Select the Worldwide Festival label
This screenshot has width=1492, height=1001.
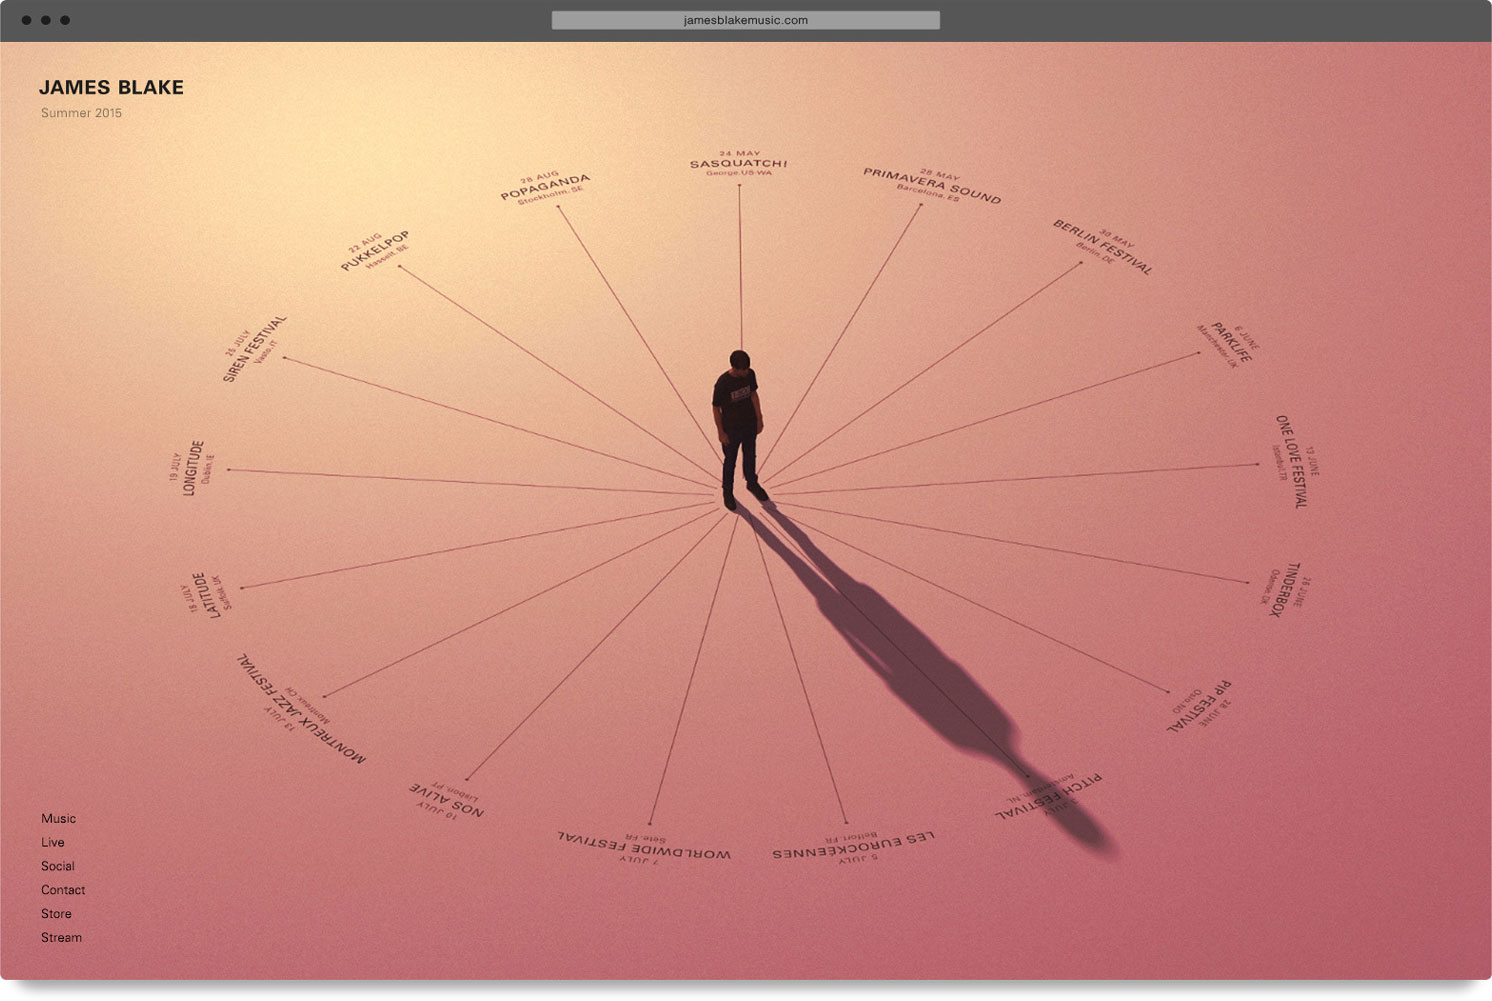click(643, 846)
